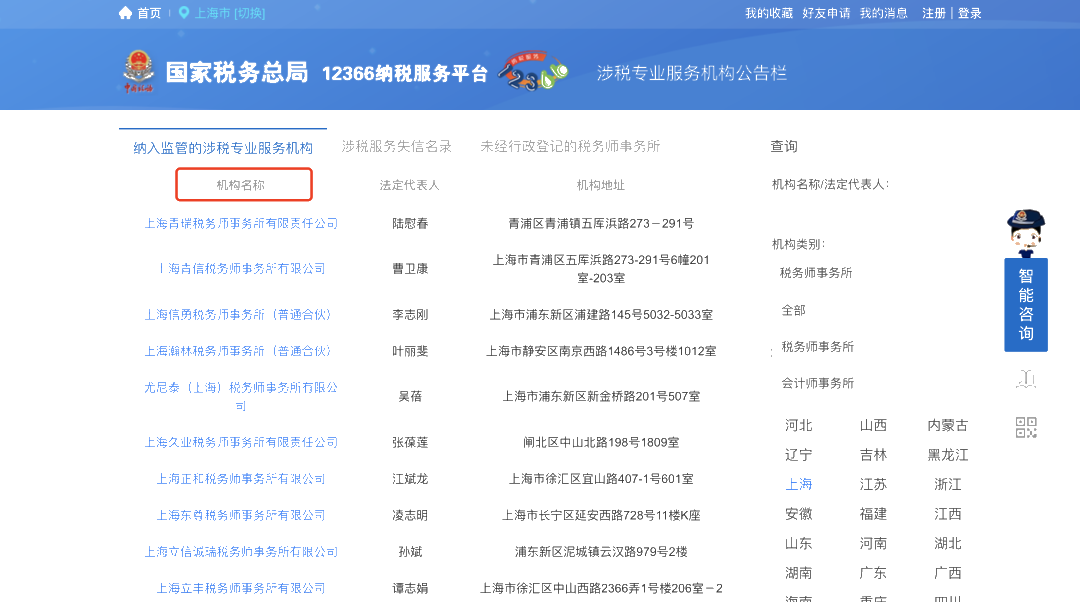This screenshot has height=602, width=1080.
Task: Open the 智能咨询 panel
Action: pos(1026,303)
